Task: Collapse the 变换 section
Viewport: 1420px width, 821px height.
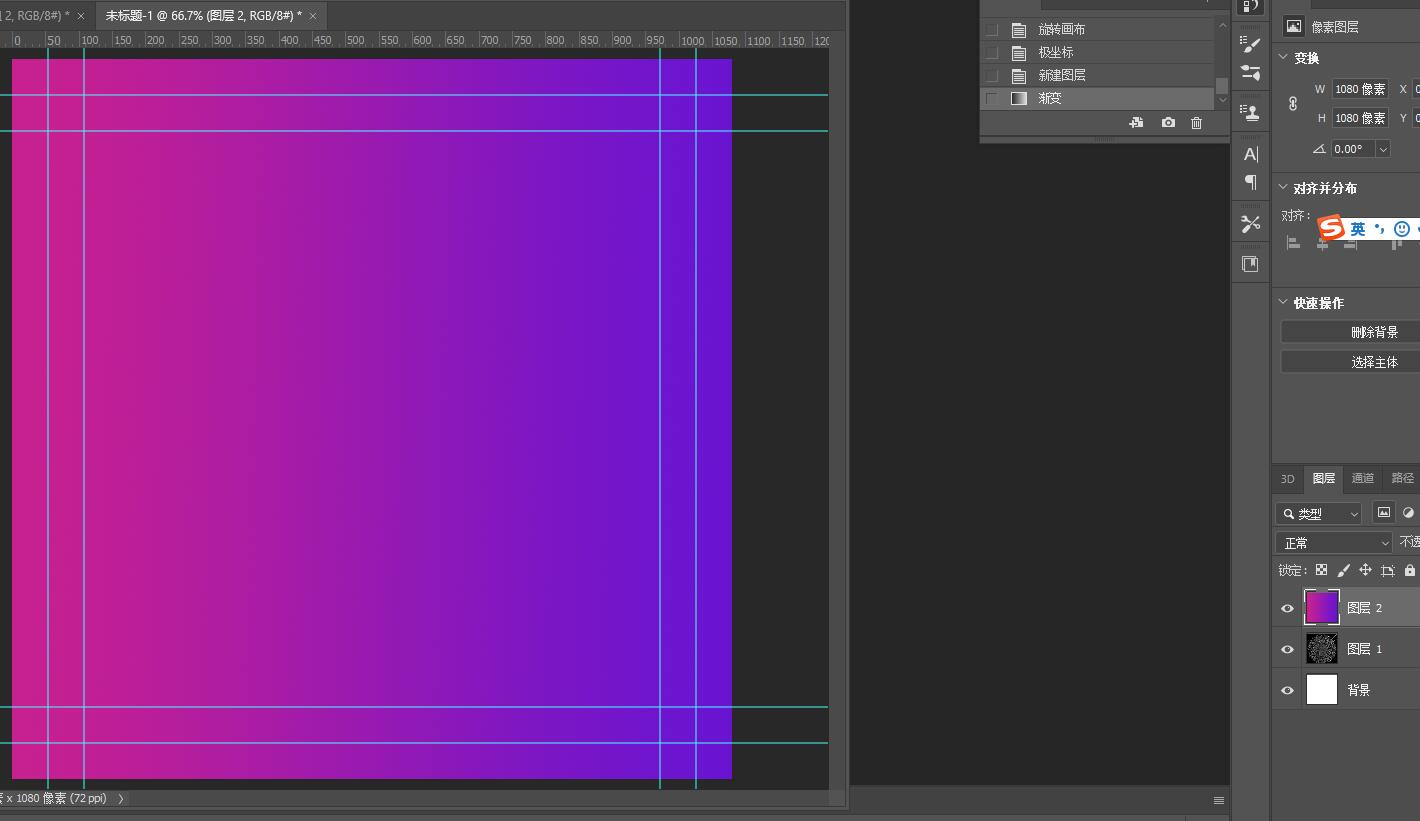Action: [1284, 57]
